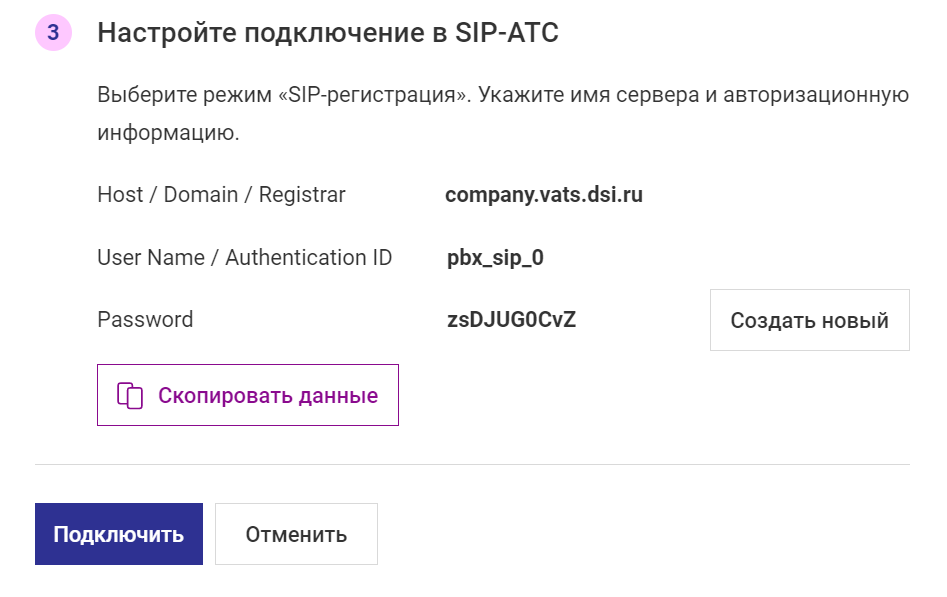Click the SIP-АТС word in the heading
The image size is (947, 597).
507,33
